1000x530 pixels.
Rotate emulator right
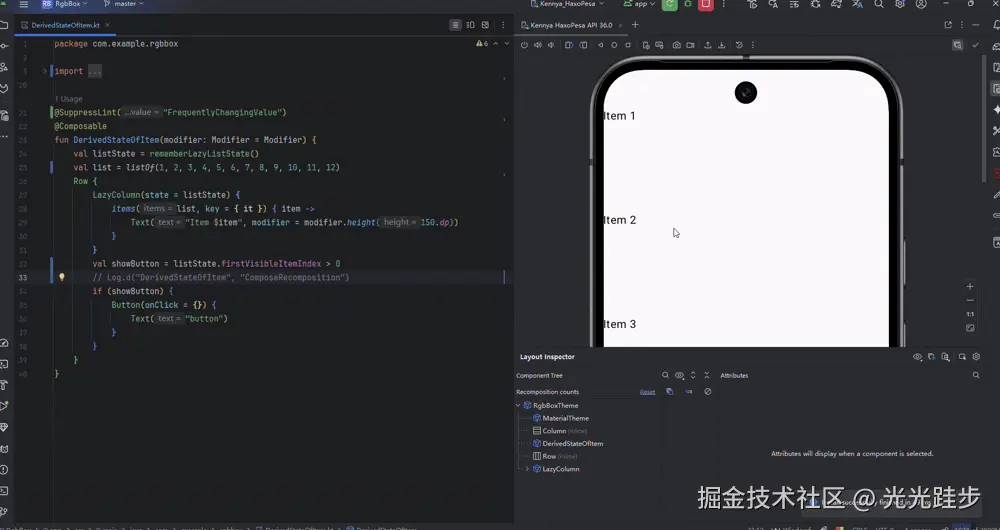coord(583,45)
